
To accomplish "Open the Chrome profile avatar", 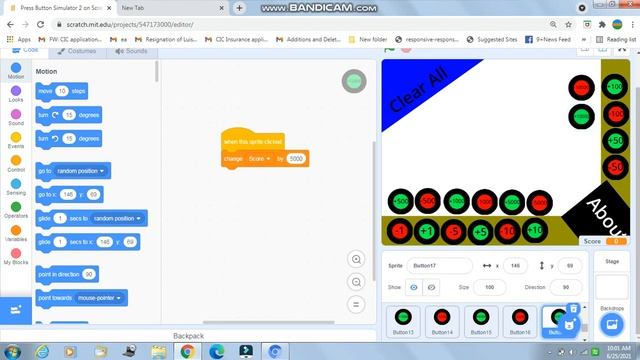I will click(x=617, y=24).
